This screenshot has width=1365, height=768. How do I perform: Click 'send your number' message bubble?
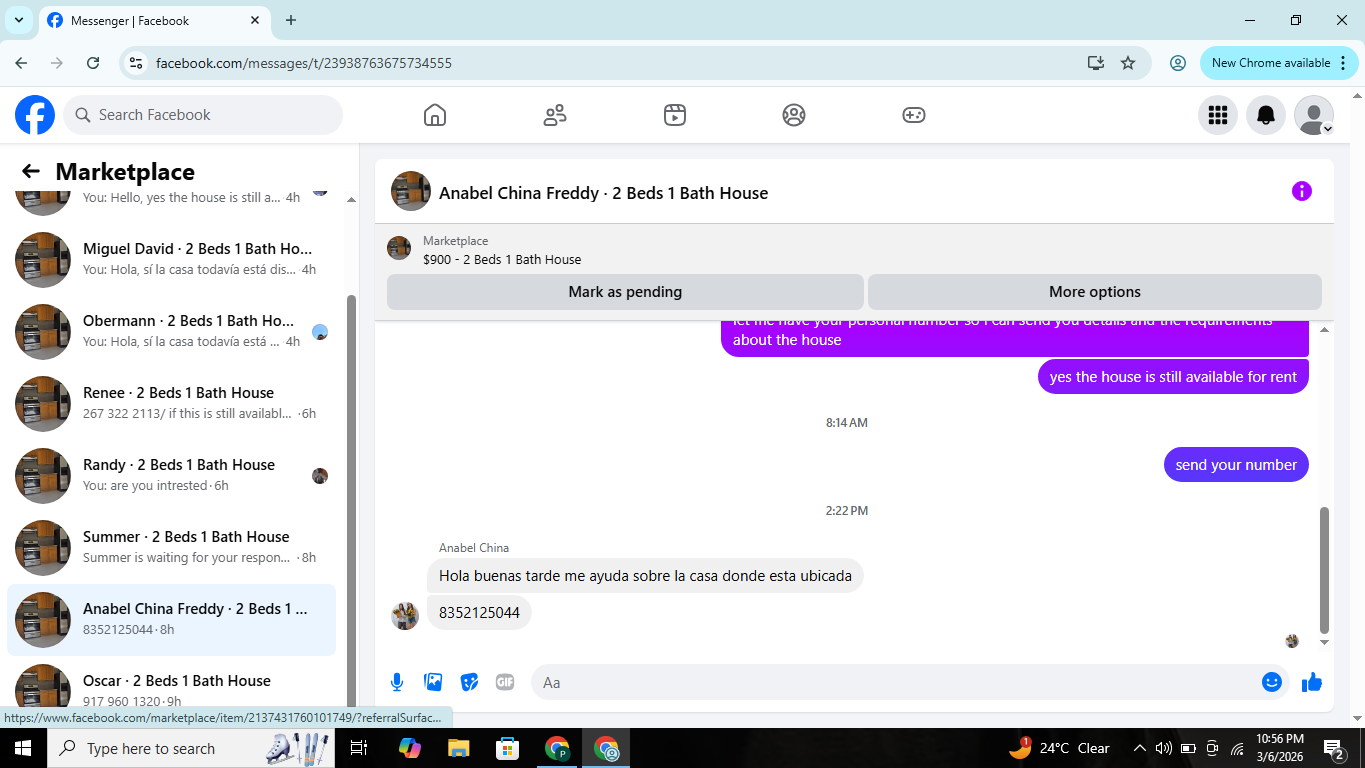(x=1236, y=464)
